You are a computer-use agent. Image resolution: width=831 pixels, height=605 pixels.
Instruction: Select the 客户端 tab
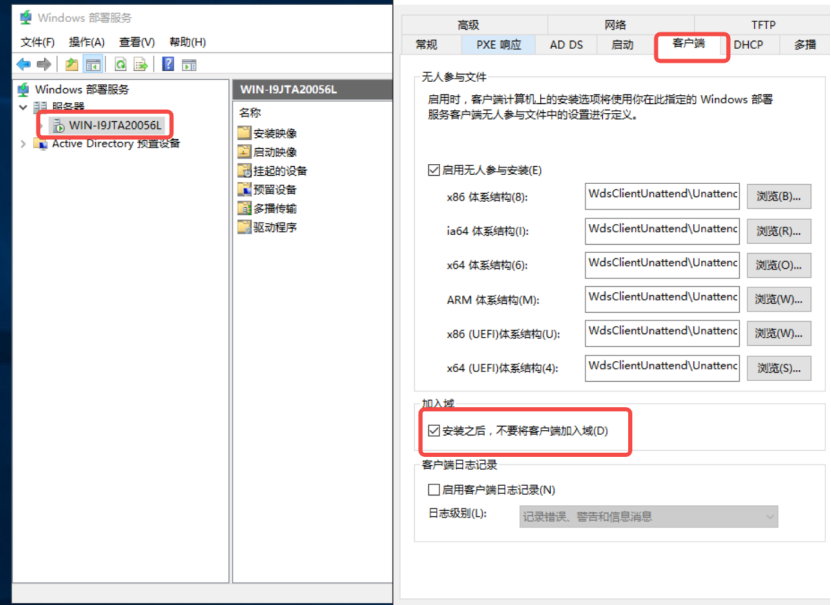coord(689,44)
